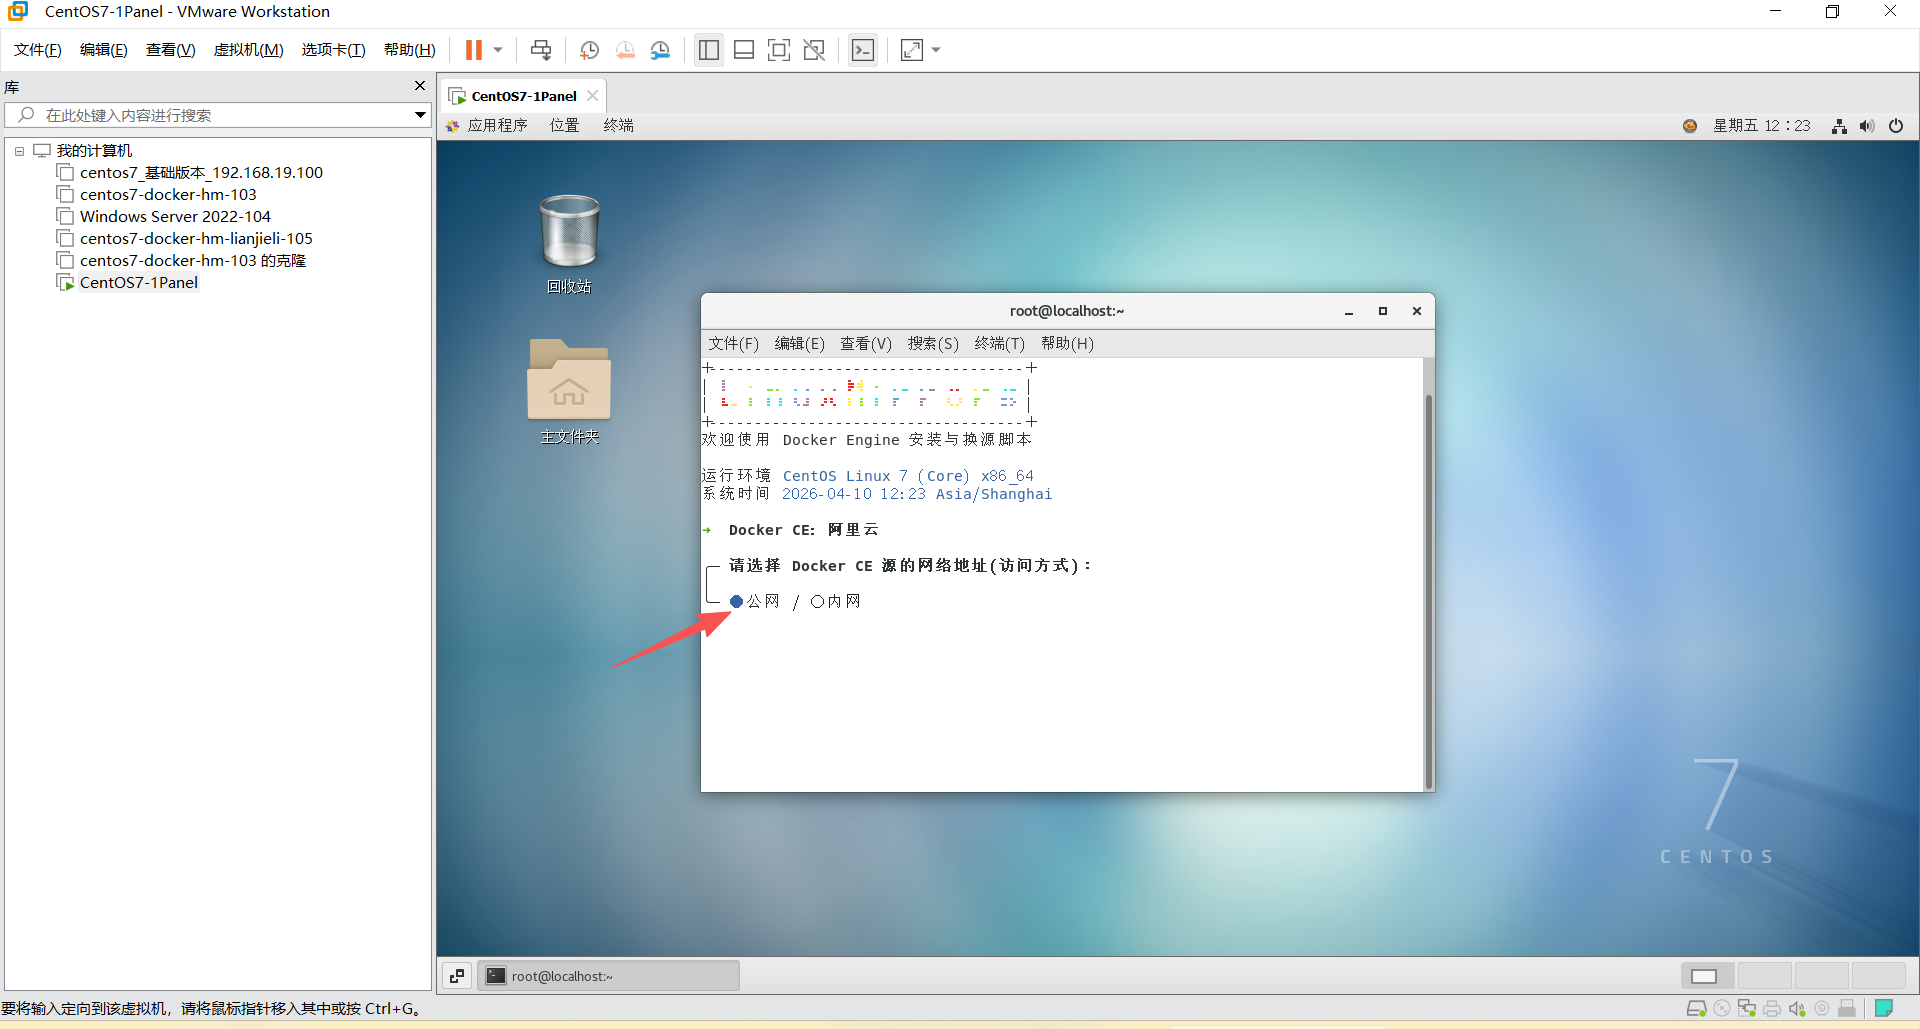Open the snapshot manager icon
This screenshot has height=1029, width=1920.
660,50
